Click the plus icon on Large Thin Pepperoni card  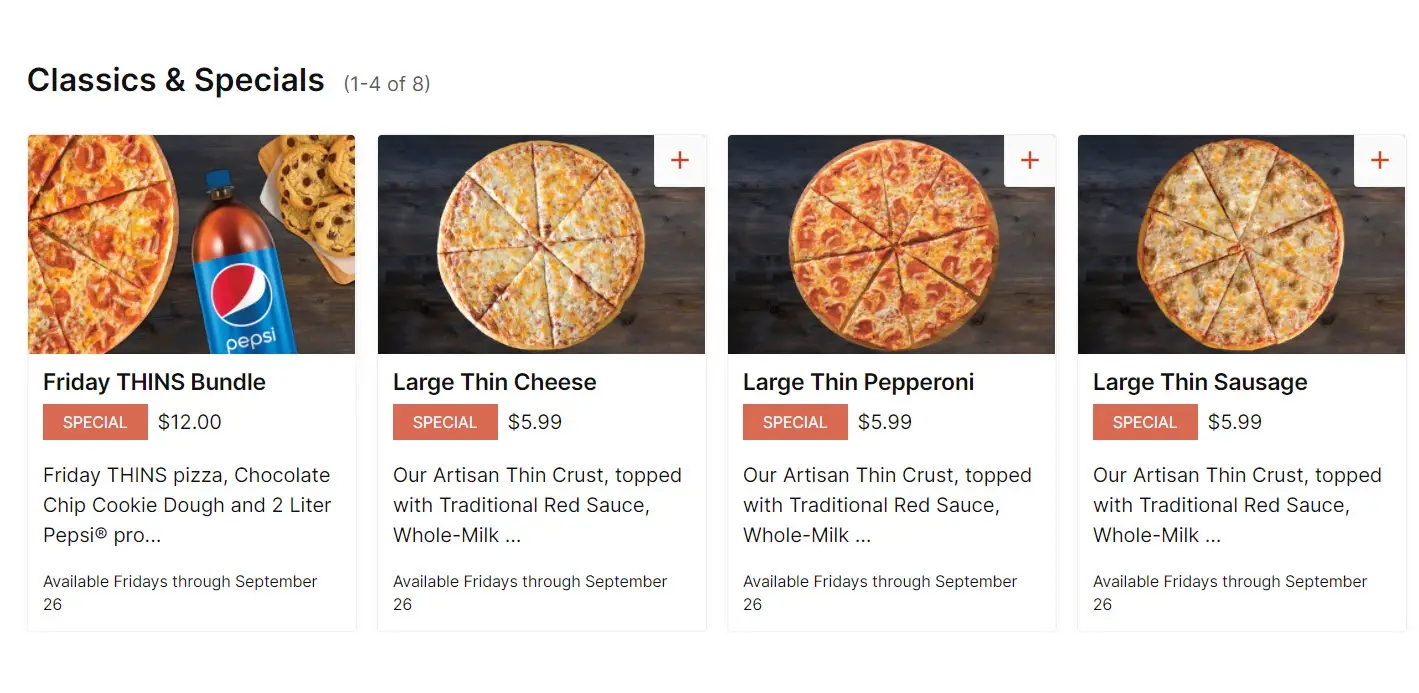point(1030,160)
